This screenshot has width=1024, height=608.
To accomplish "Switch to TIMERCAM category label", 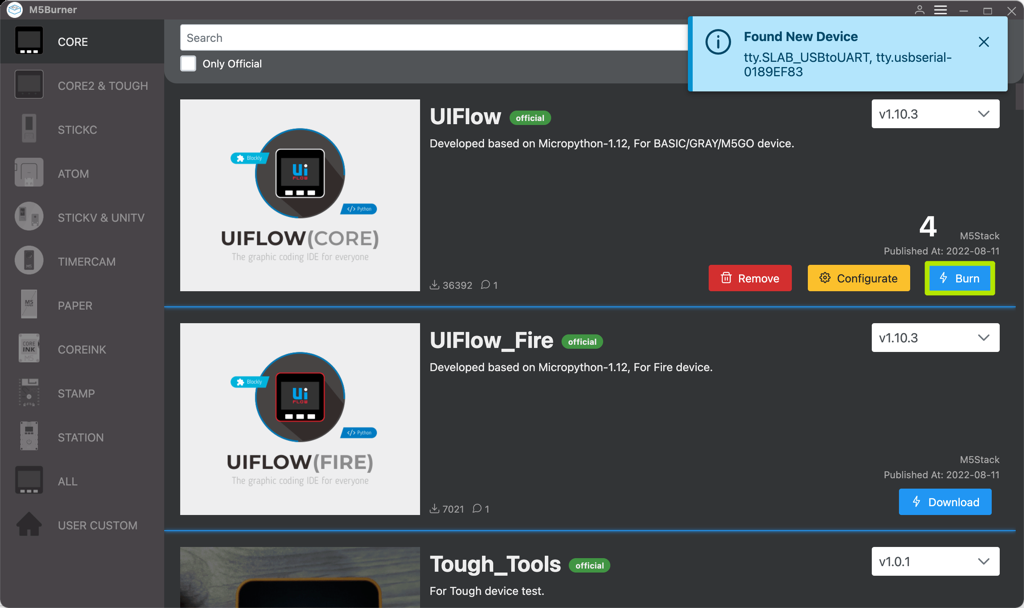I will pyautogui.click(x=86, y=261).
